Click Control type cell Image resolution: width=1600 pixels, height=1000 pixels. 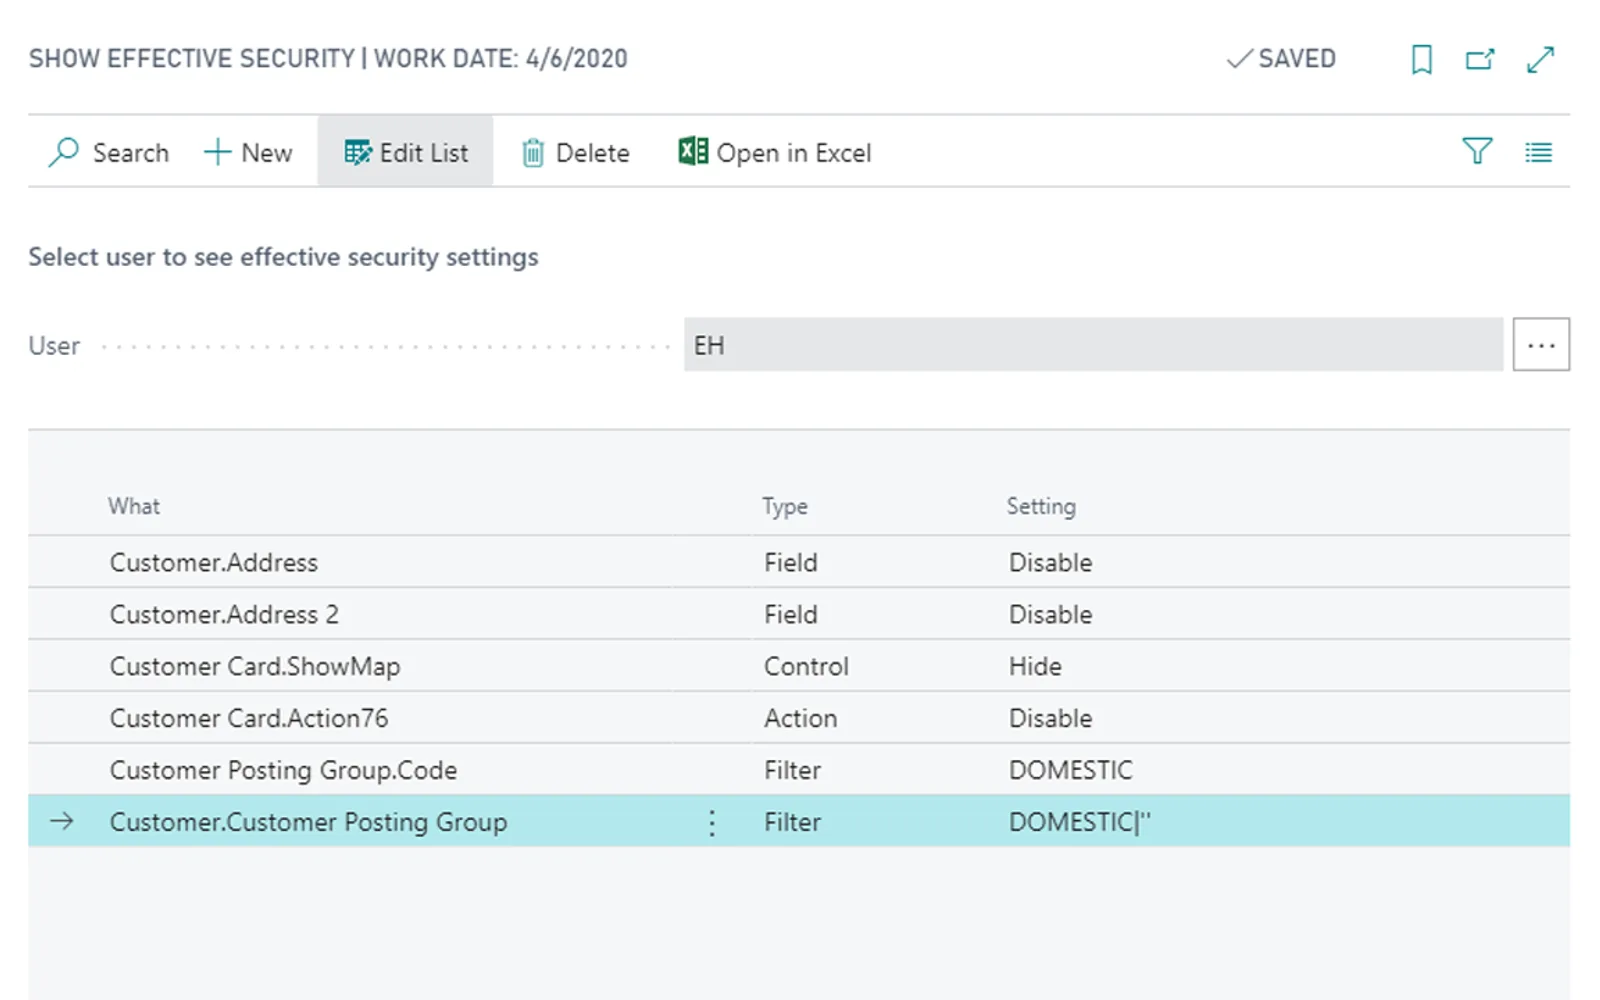(806, 666)
